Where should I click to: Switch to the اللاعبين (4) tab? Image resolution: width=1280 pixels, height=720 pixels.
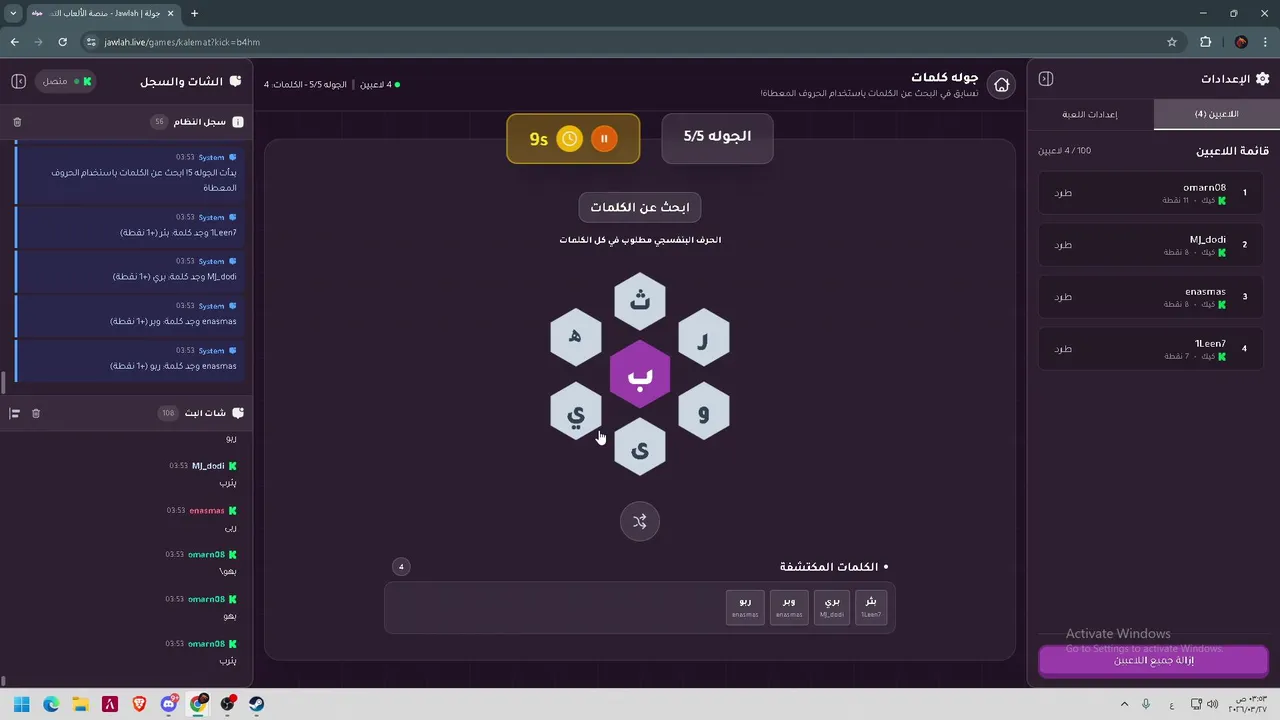coord(1216,114)
